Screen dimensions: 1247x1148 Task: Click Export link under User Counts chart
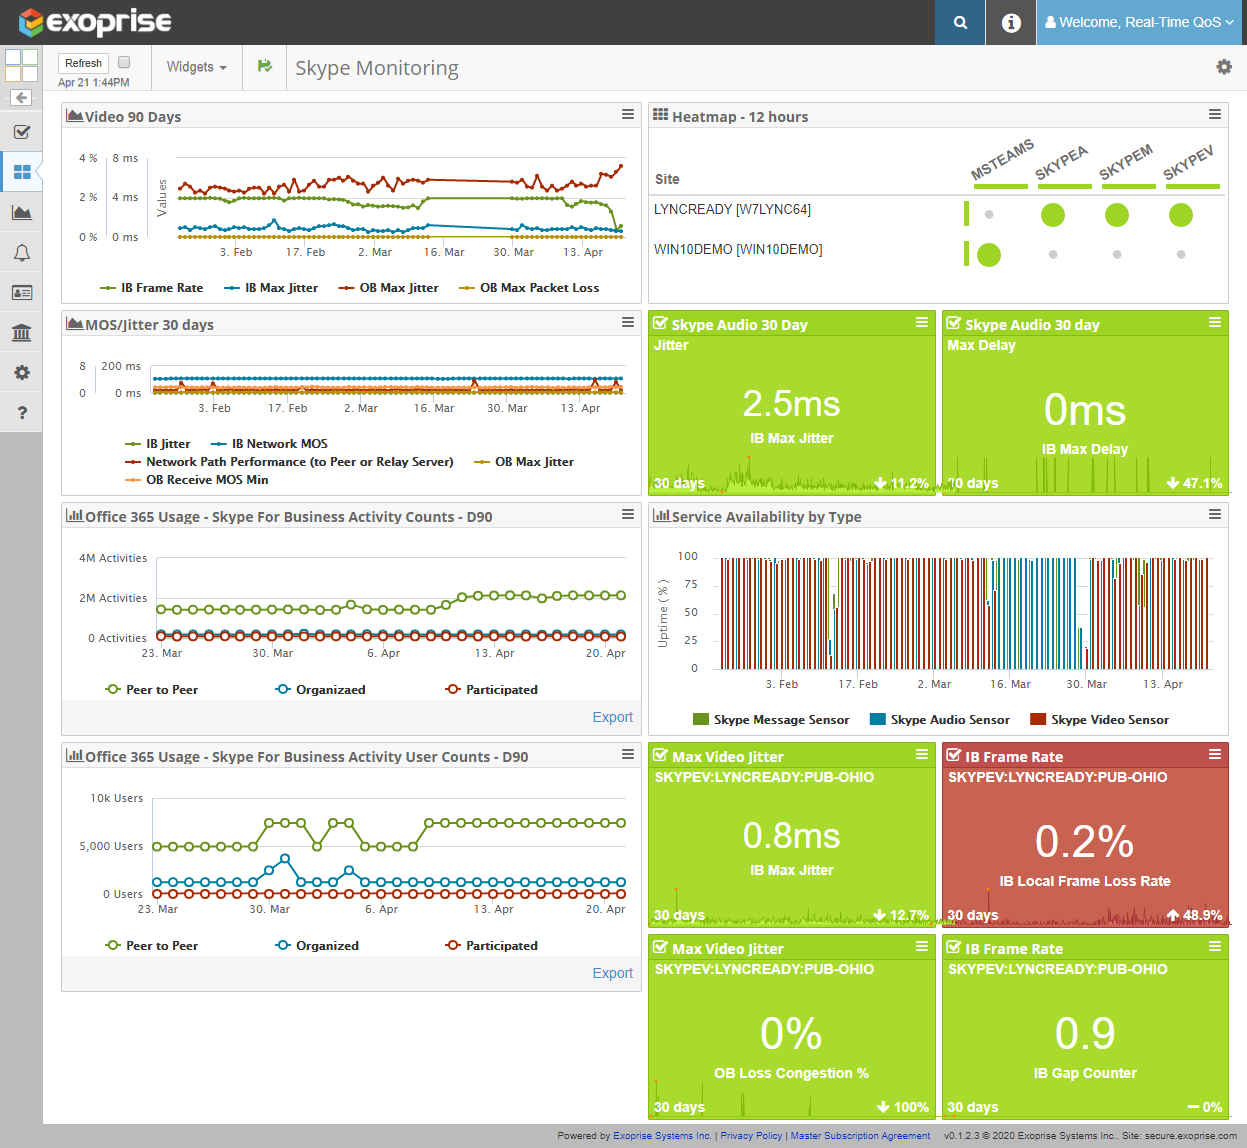pos(612,973)
